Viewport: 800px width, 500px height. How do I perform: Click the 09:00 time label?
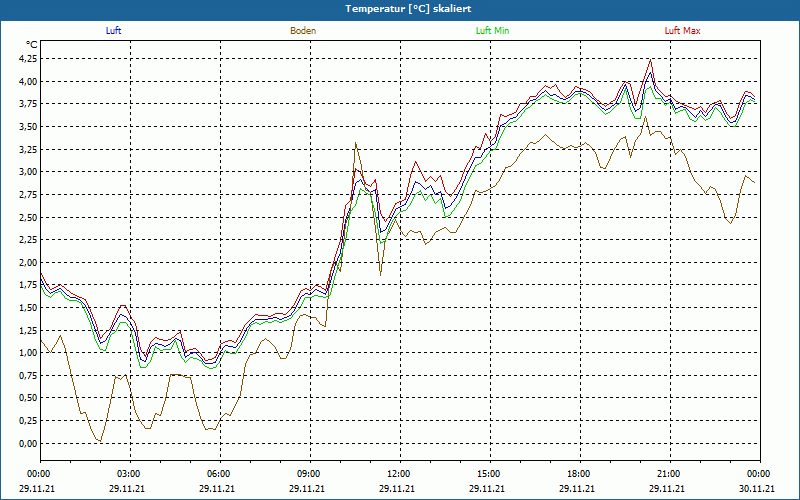point(310,474)
